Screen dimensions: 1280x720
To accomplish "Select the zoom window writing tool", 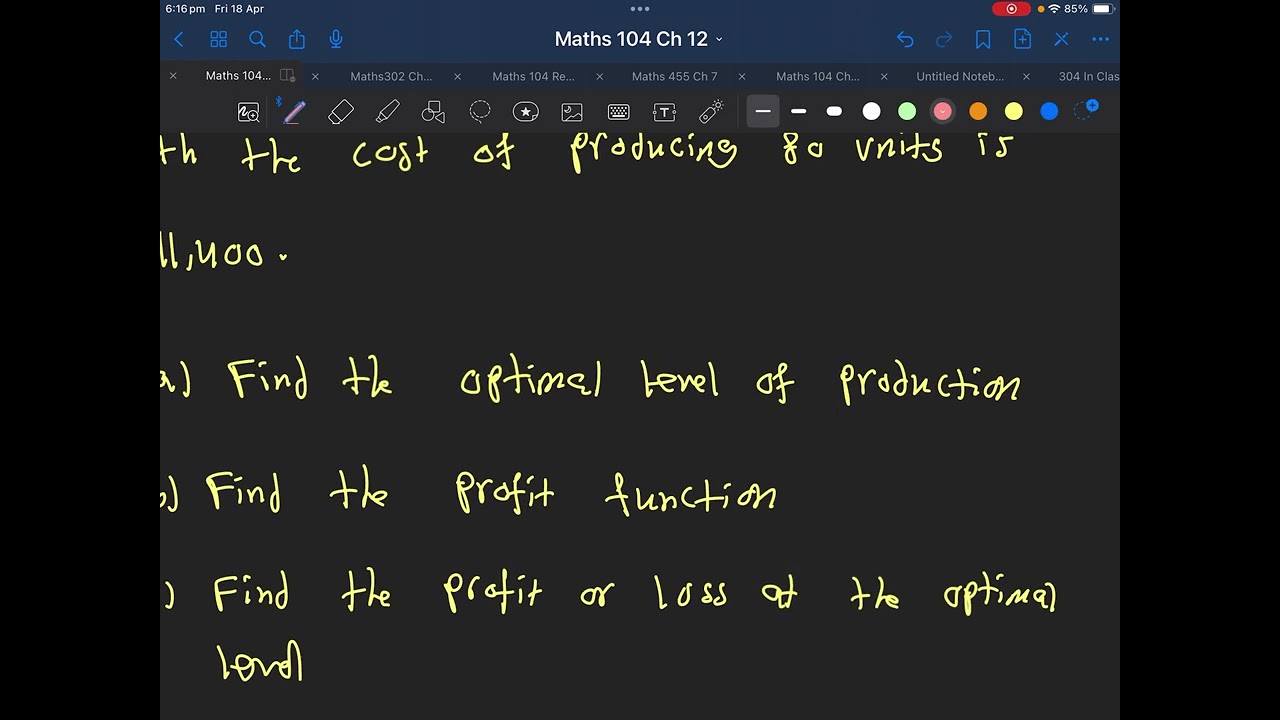I will tap(248, 112).
